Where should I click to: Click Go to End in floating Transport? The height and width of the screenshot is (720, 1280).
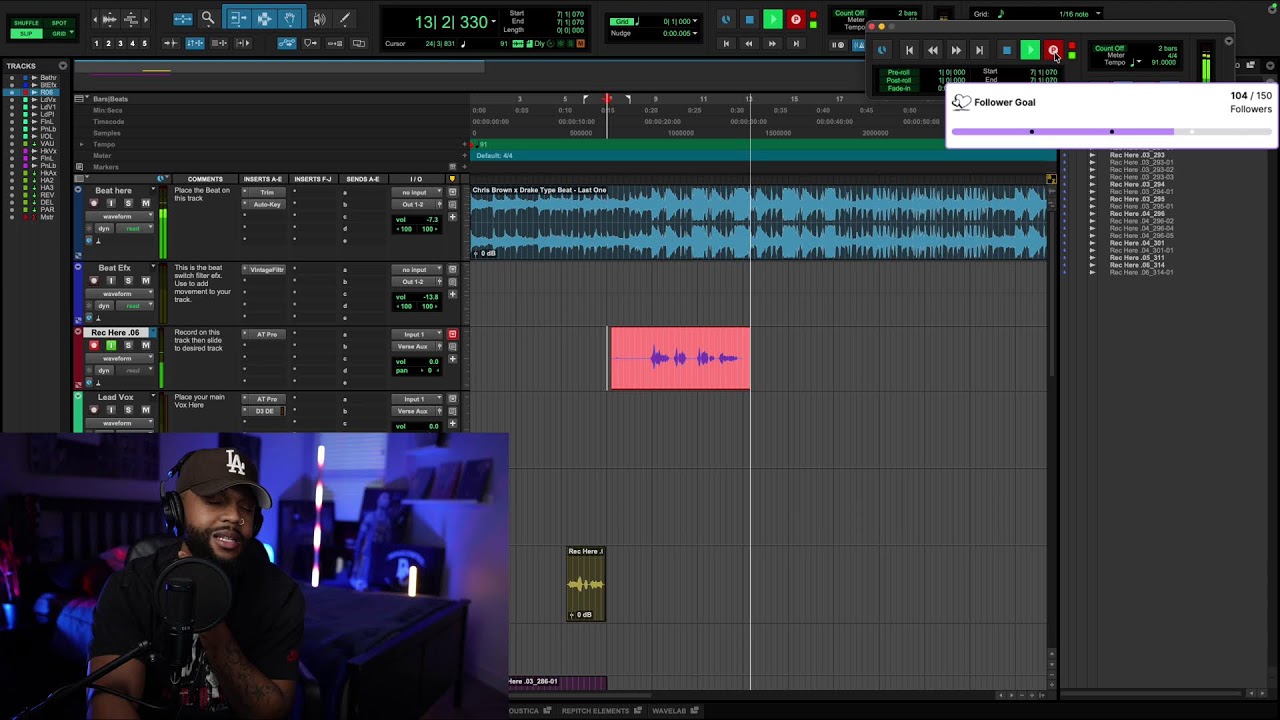[x=979, y=50]
